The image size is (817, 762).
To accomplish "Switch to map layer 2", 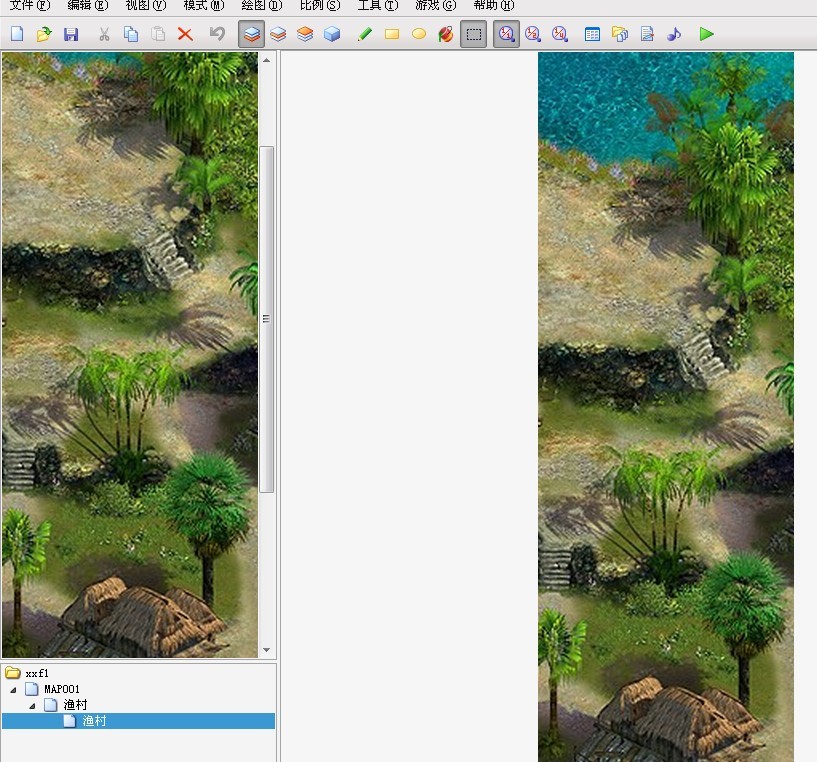I will click(x=278, y=34).
